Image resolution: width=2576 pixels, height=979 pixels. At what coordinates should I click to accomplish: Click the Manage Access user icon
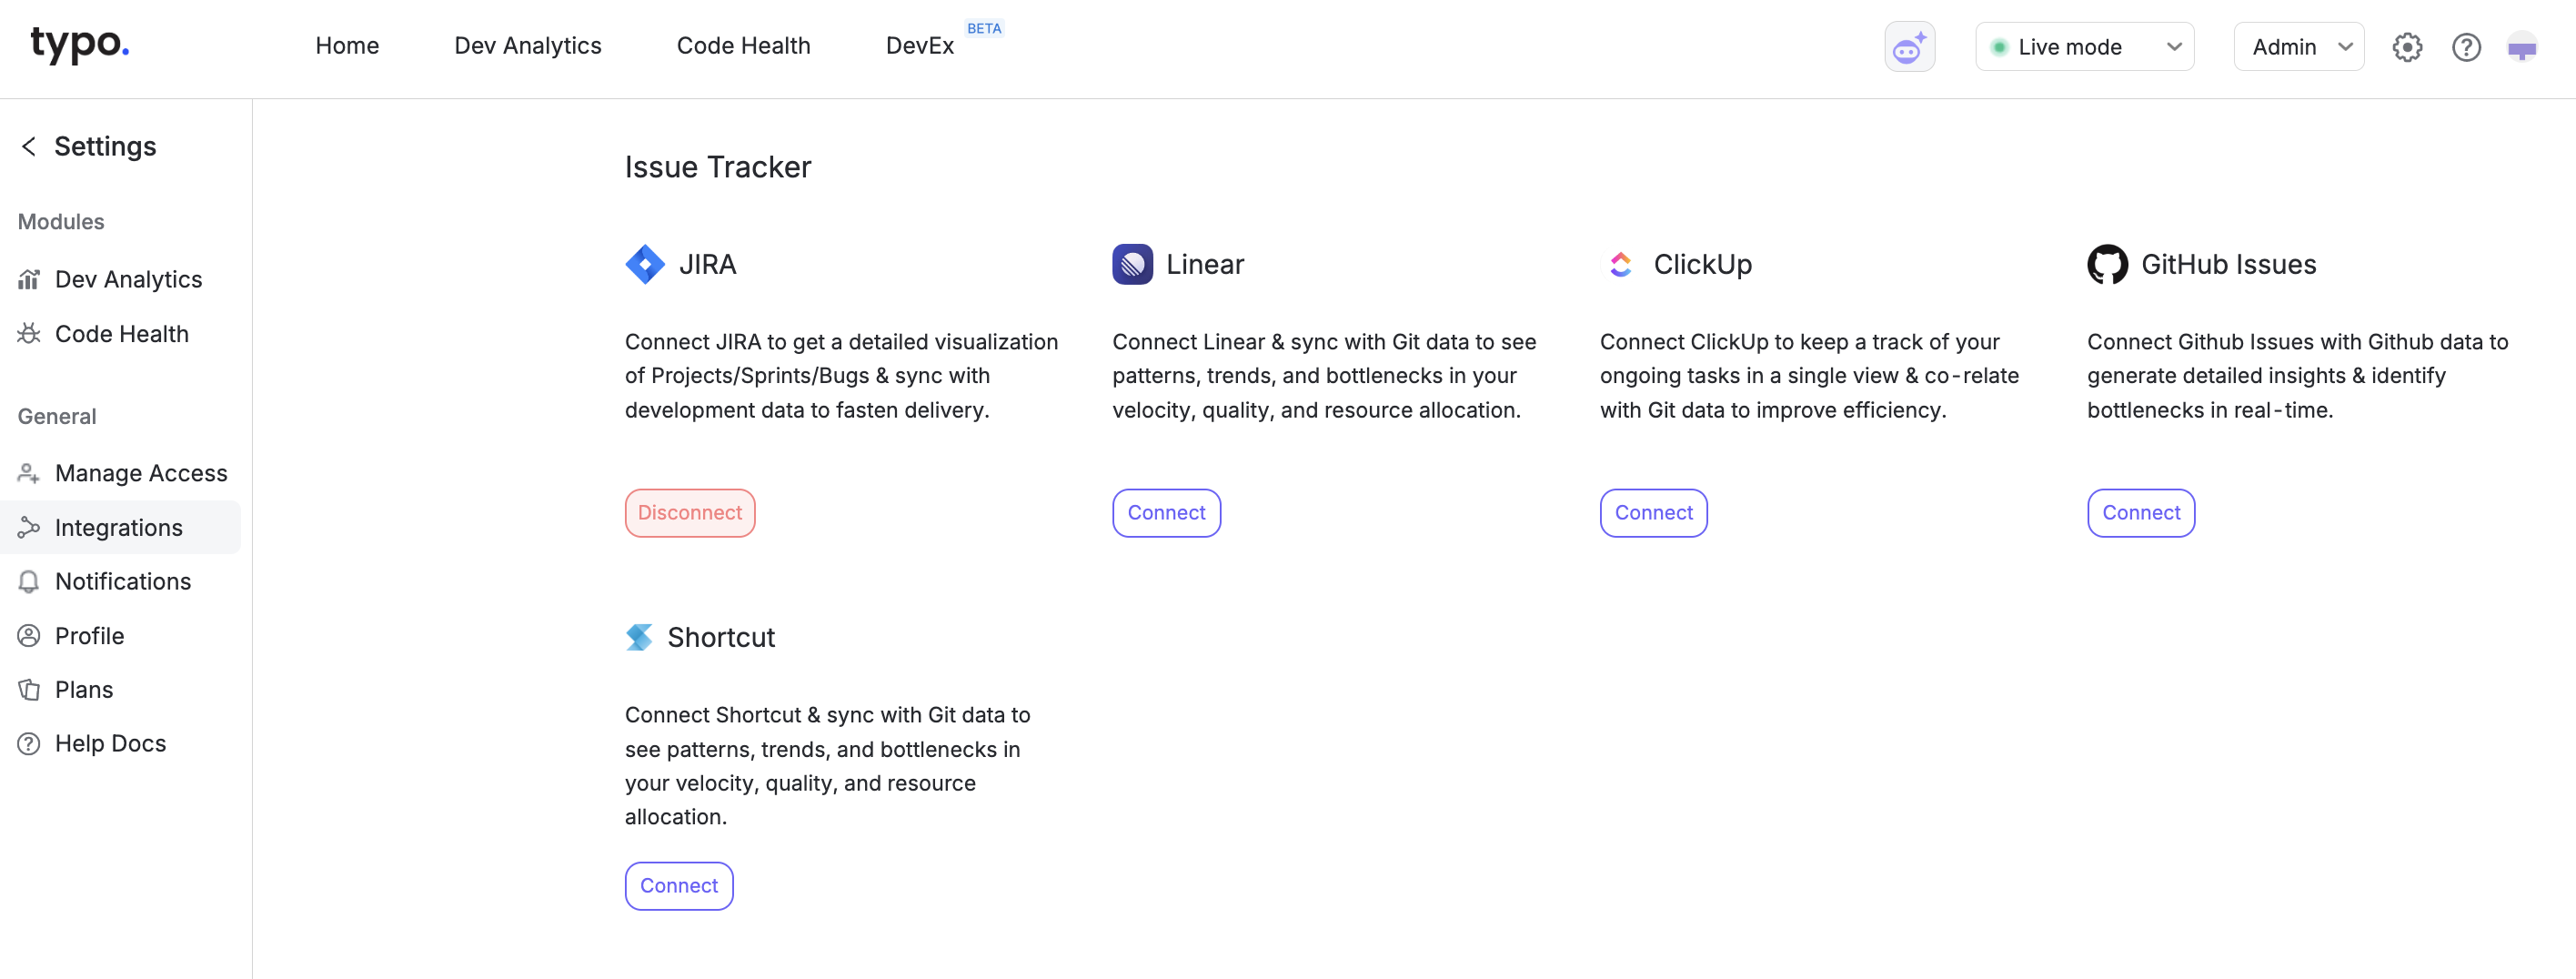pyautogui.click(x=29, y=473)
